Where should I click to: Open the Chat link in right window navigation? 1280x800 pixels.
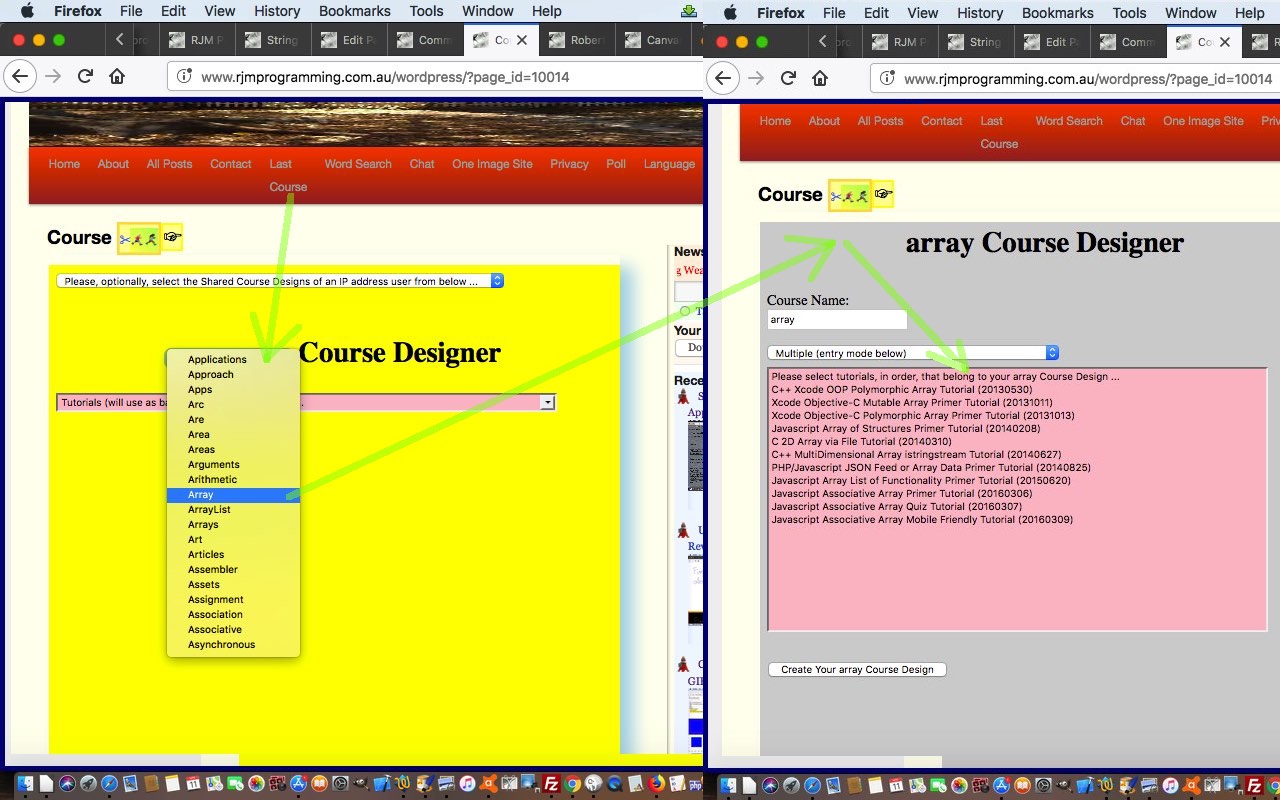[1133, 121]
